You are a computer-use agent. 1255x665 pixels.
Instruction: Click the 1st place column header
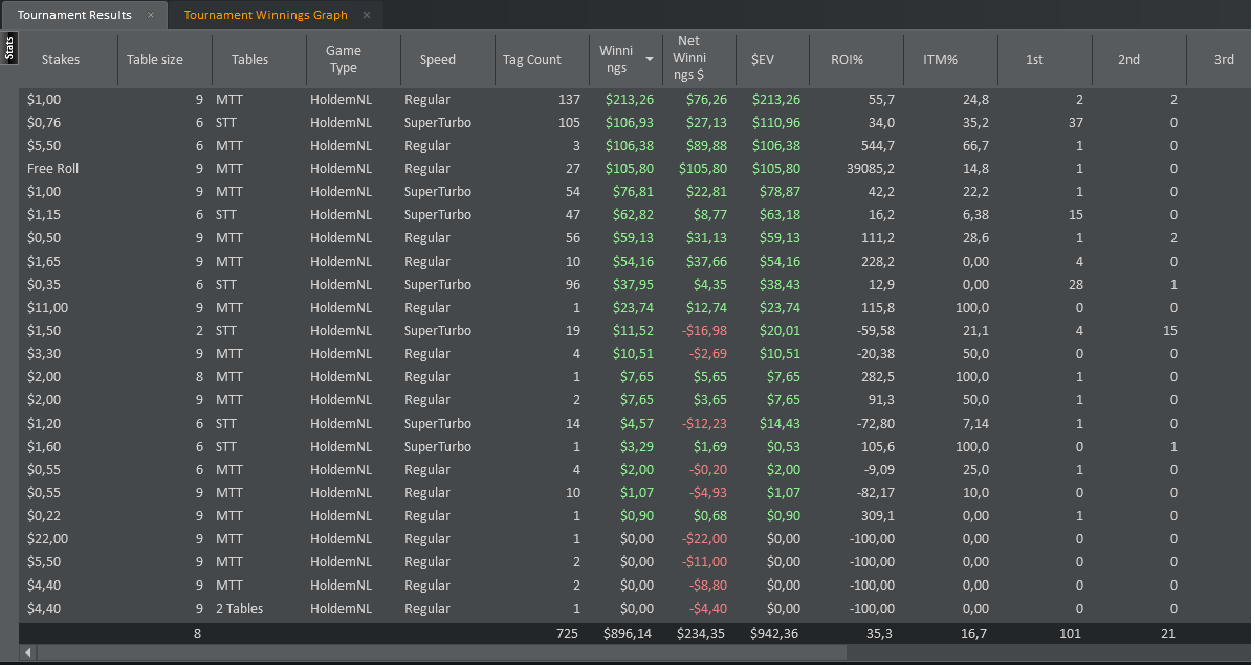[1035, 60]
